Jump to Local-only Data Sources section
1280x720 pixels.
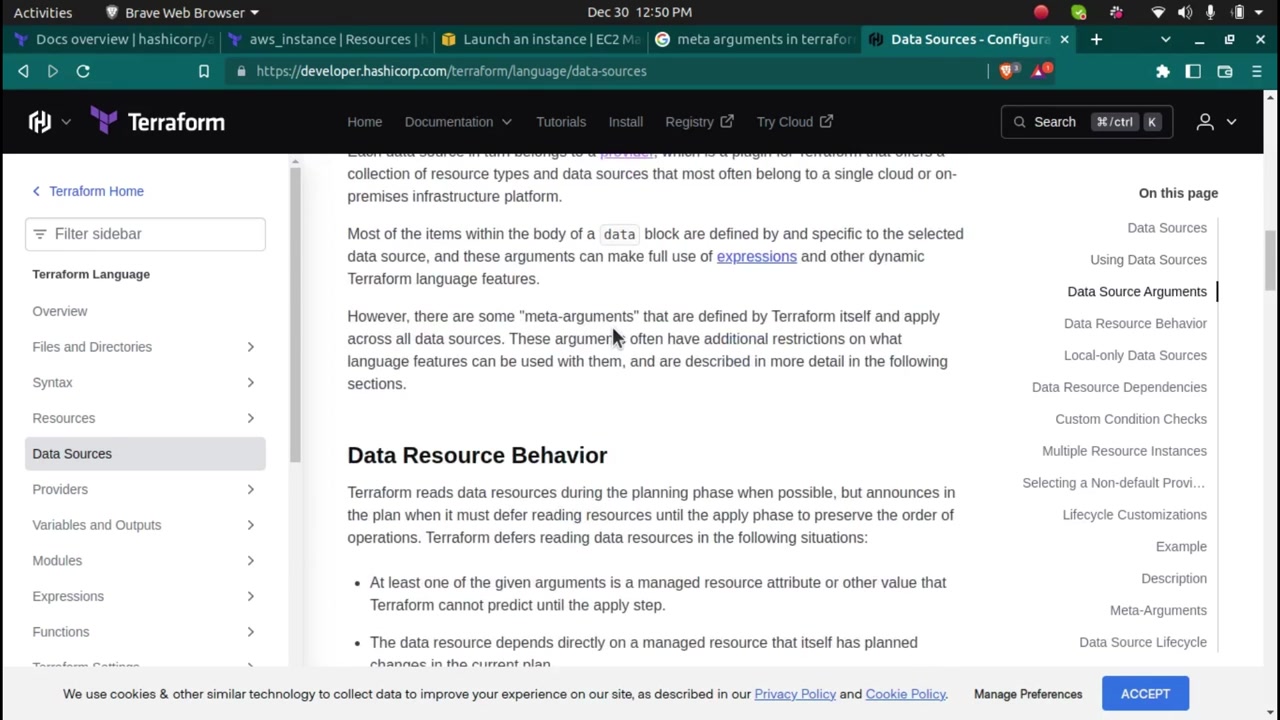click(1135, 355)
